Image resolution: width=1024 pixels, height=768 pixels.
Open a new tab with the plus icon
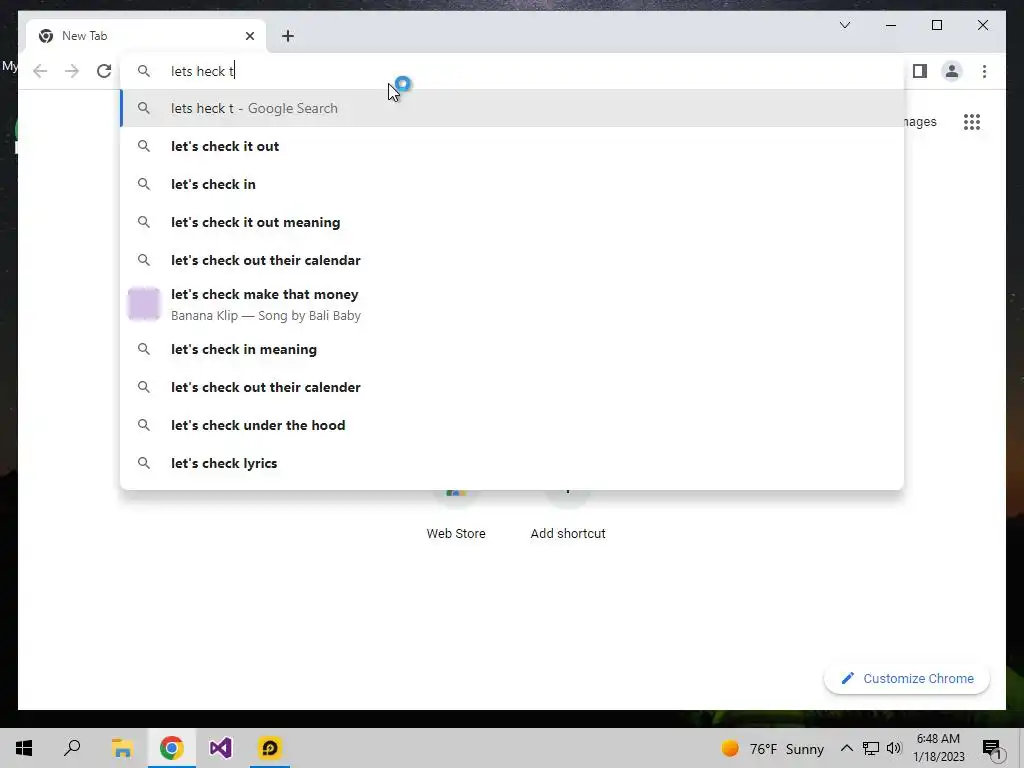(x=288, y=36)
